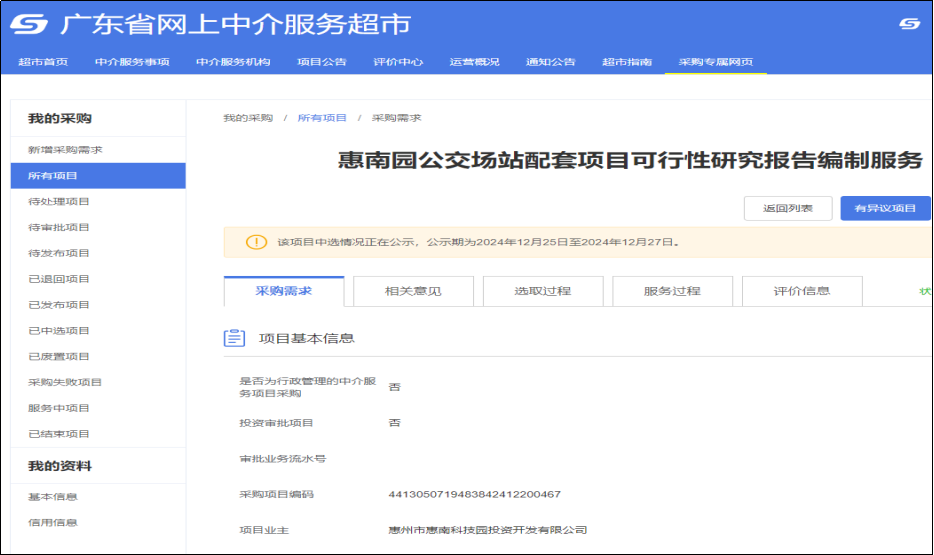
Task: Click the clipboard icon beside 项目基本信息
Action: [235, 338]
